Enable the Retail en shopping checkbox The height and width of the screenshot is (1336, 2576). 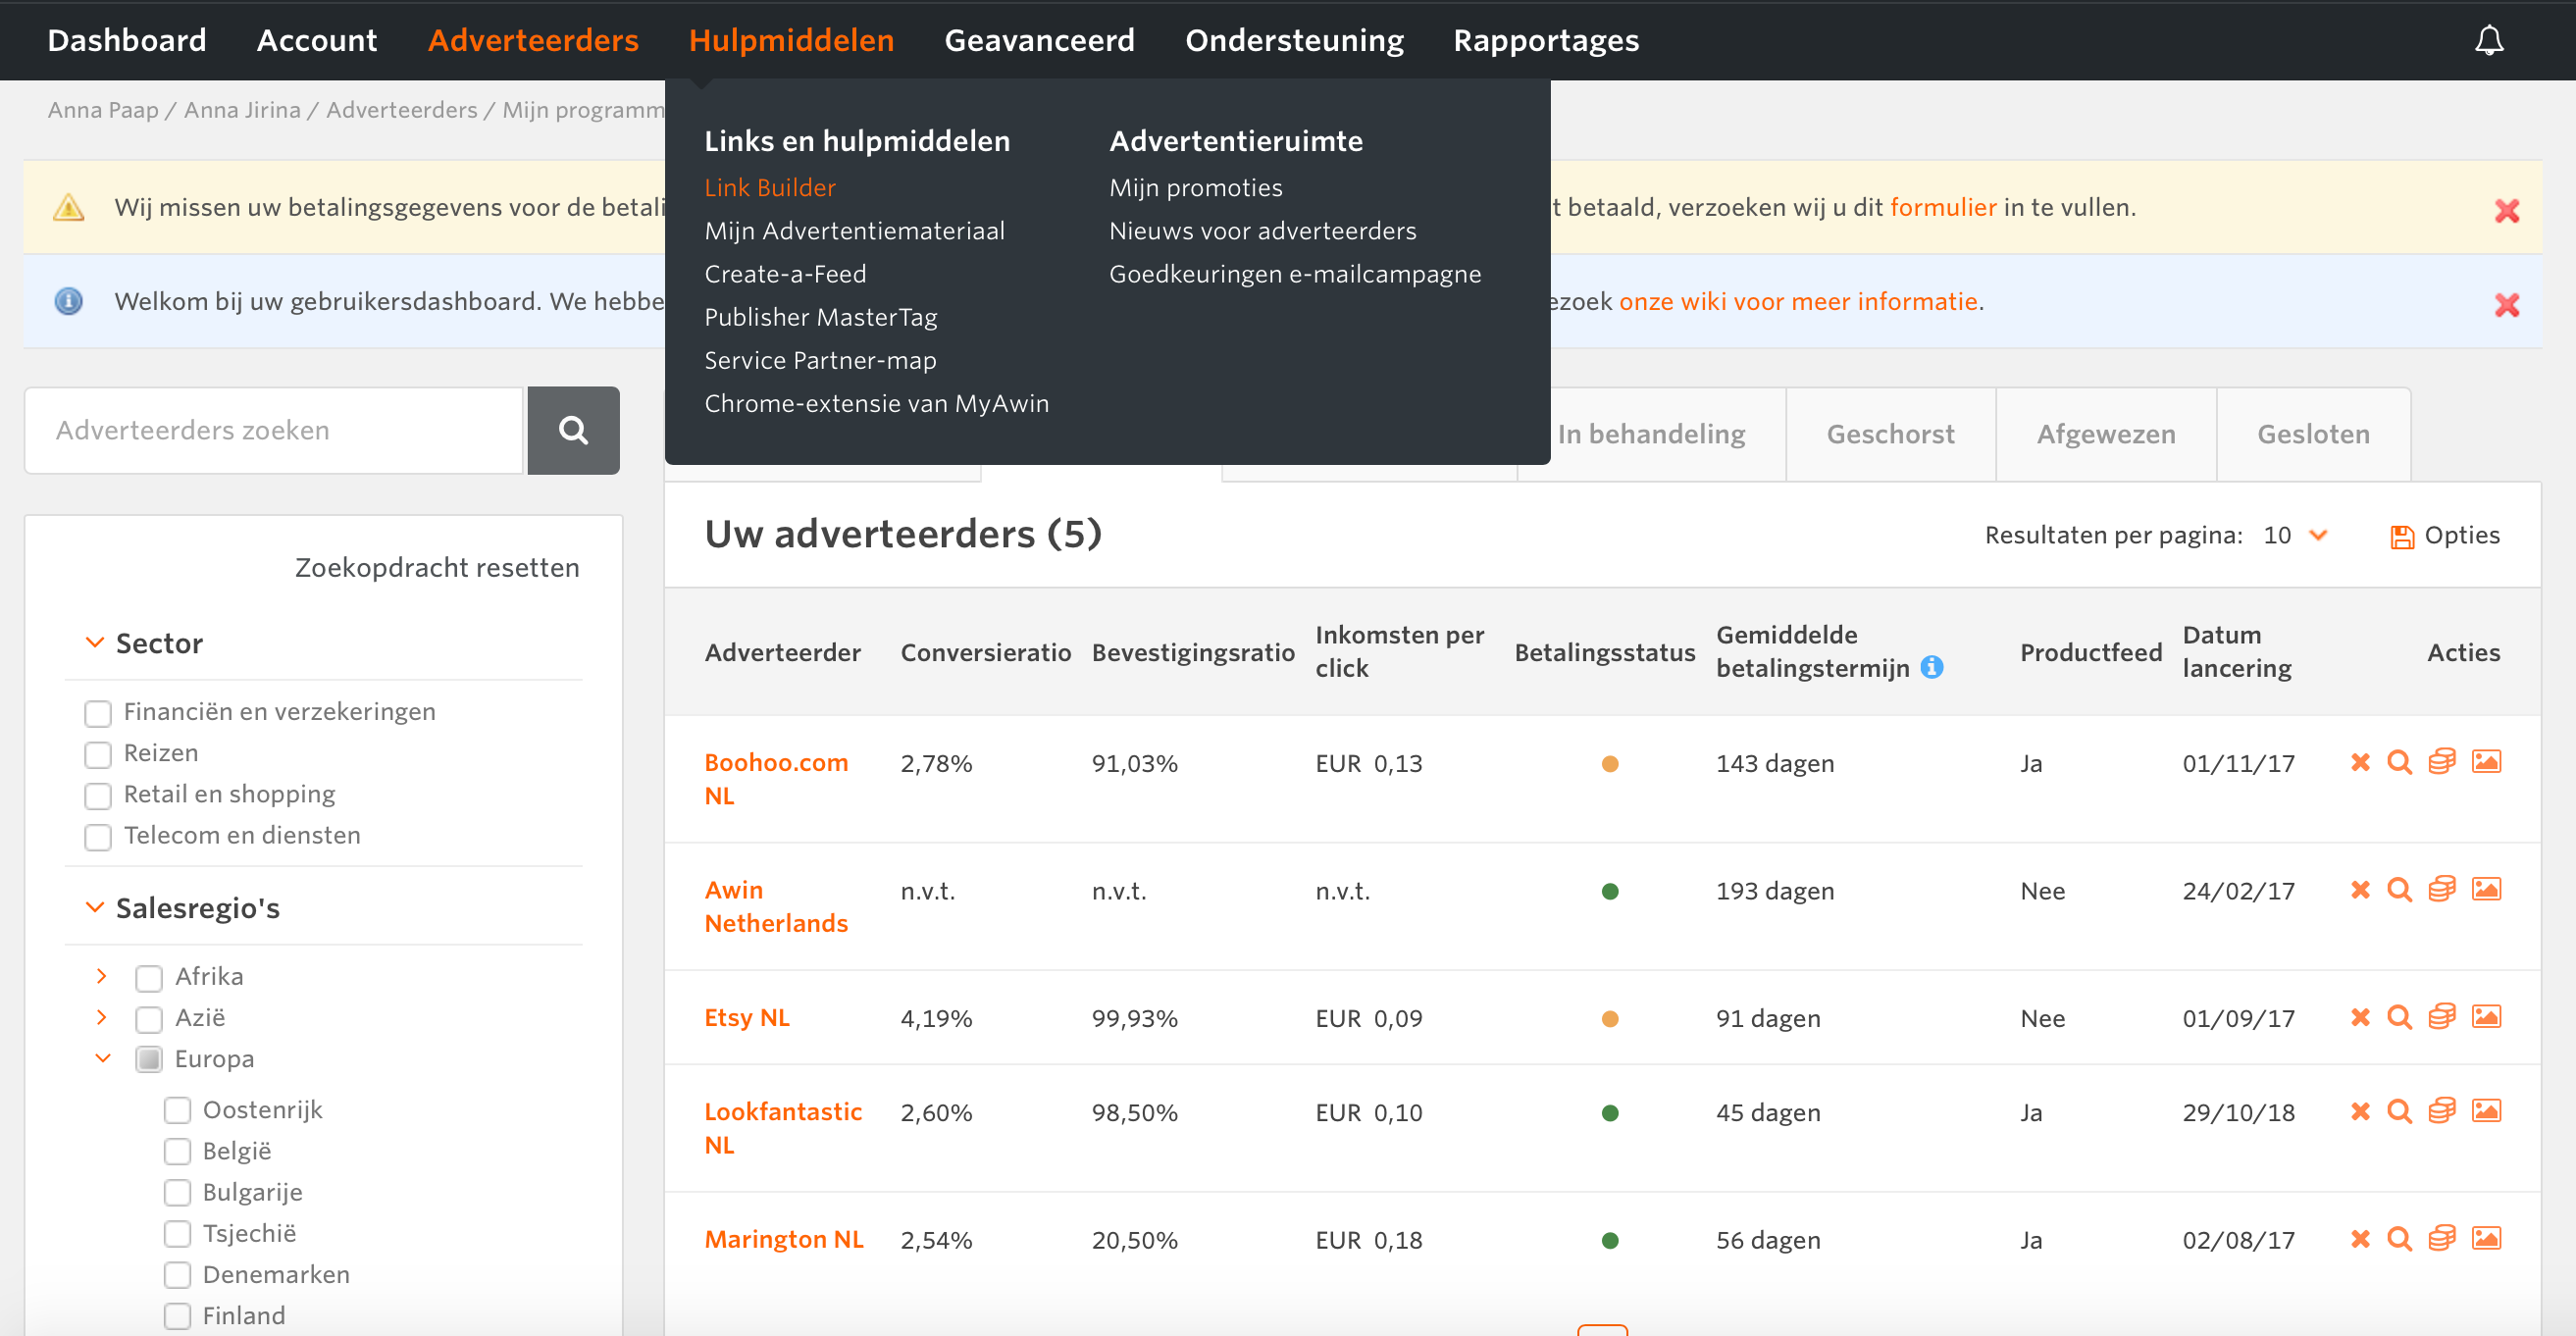(x=98, y=795)
